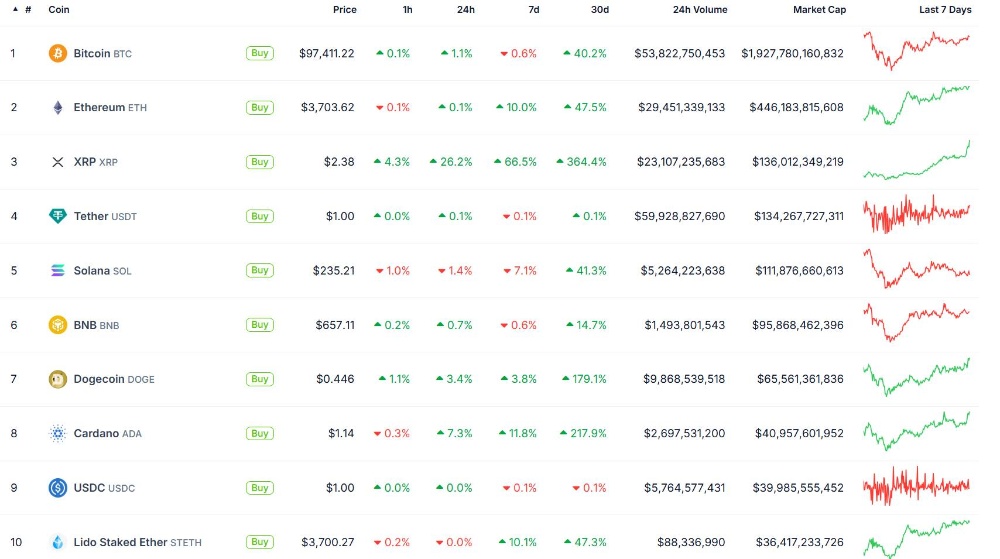Viewport: 1000px width, 559px height.
Task: Open the USDC coin page link
Action: click(x=105, y=488)
